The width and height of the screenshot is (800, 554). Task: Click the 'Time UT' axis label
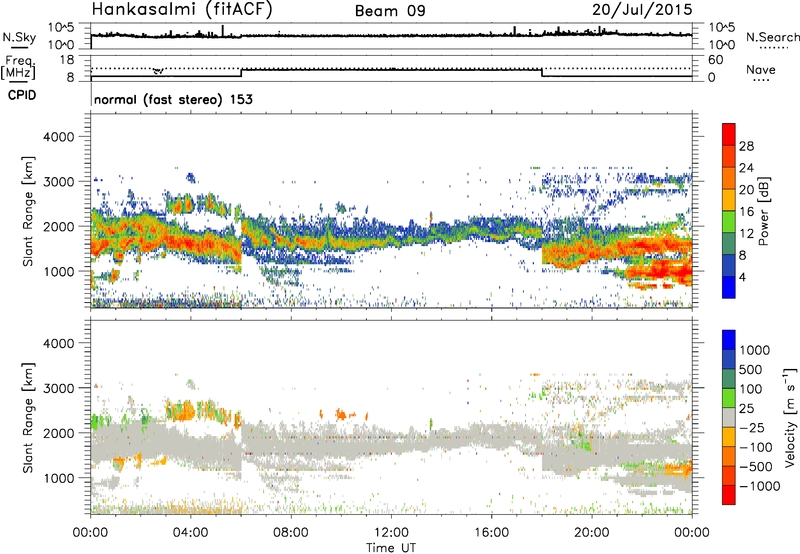point(391,548)
